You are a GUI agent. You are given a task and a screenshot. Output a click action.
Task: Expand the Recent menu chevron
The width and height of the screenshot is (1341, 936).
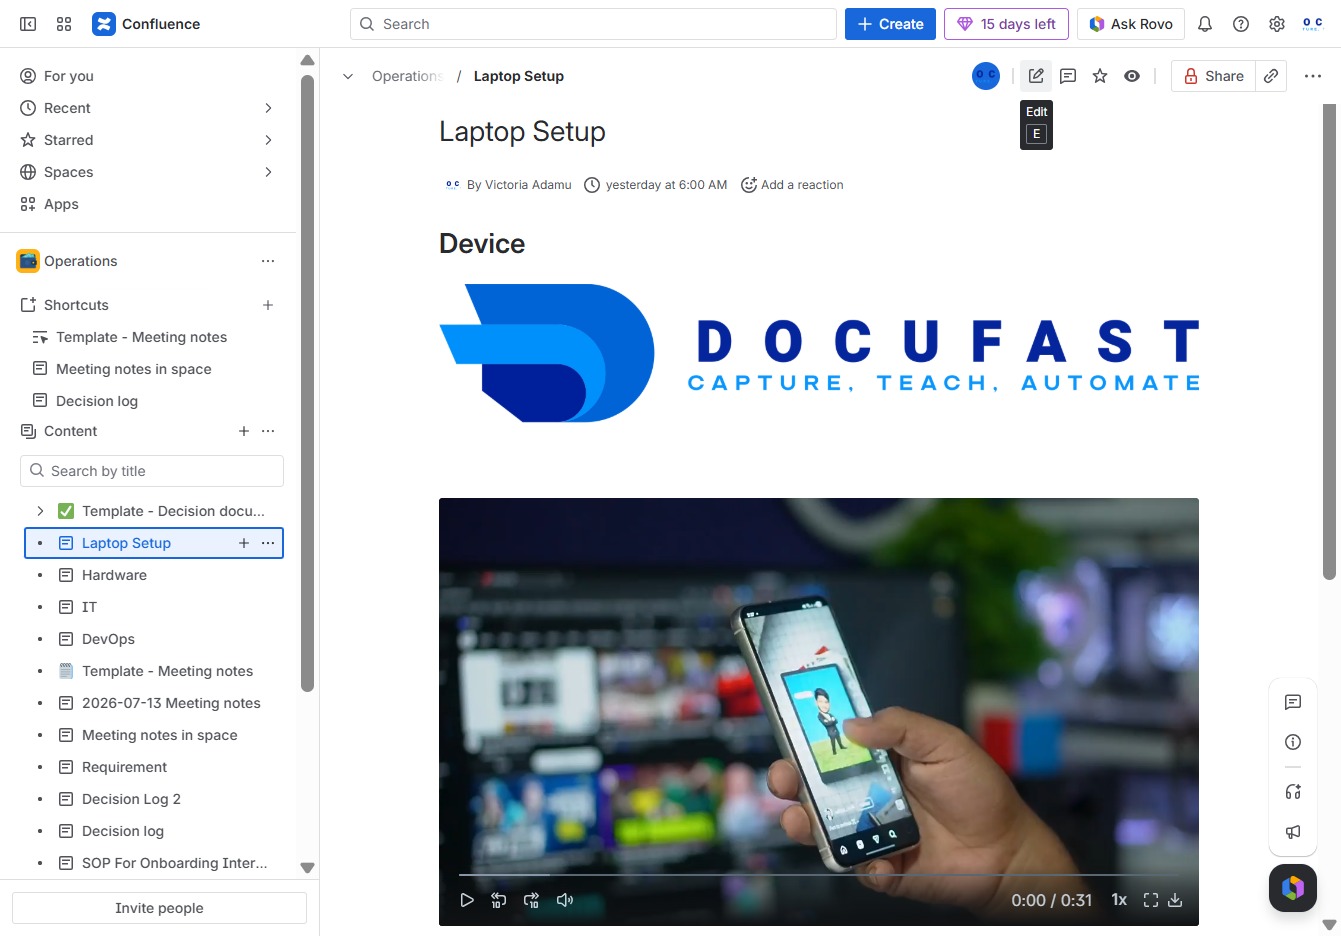pos(268,108)
